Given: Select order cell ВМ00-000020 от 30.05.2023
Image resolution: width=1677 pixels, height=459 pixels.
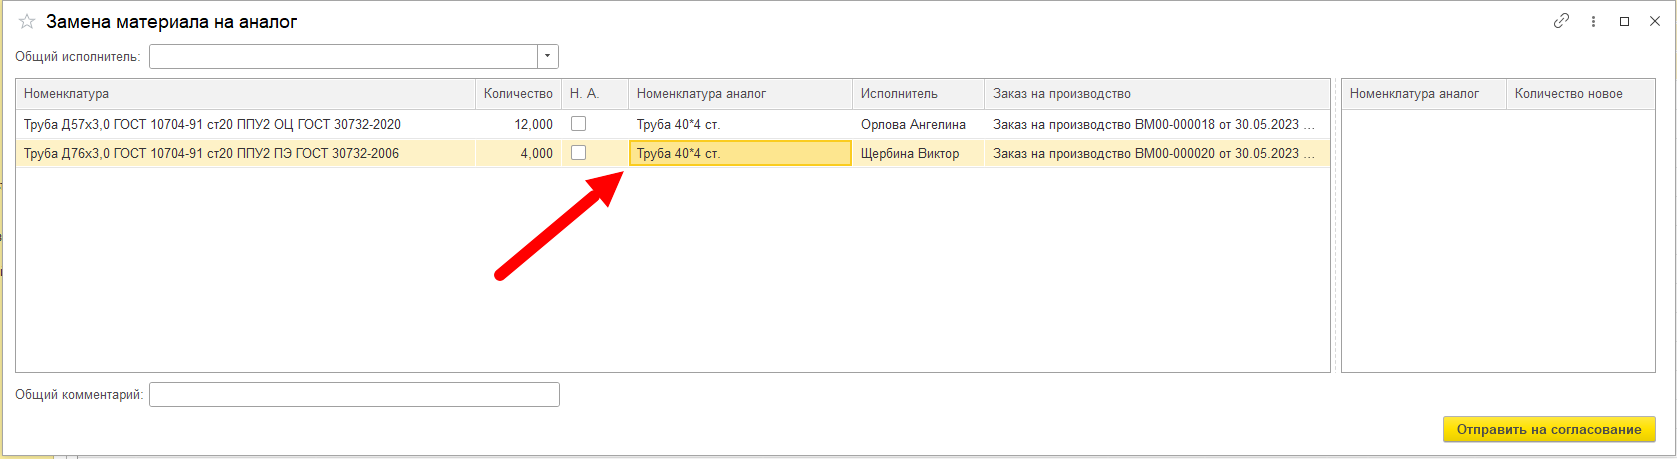Looking at the screenshot, I should coord(1156,154).
